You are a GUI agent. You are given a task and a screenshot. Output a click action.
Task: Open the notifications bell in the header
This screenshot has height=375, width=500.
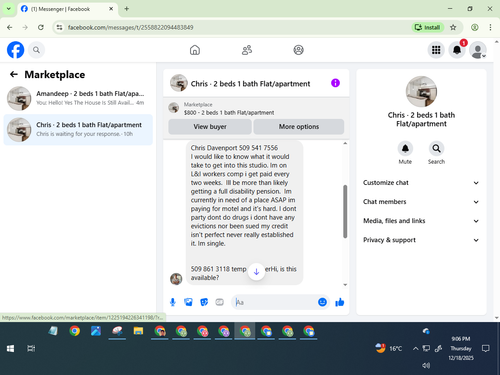coord(457,50)
